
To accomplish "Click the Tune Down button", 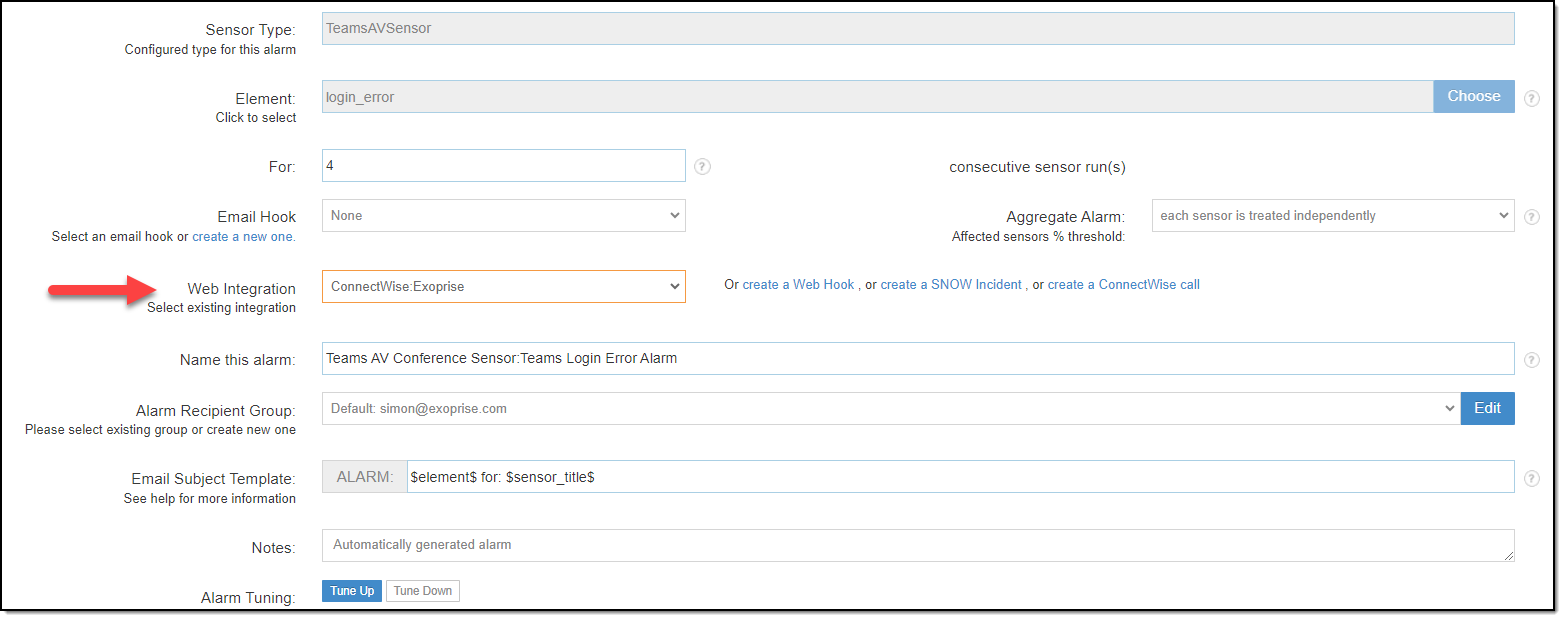I will point(422,590).
